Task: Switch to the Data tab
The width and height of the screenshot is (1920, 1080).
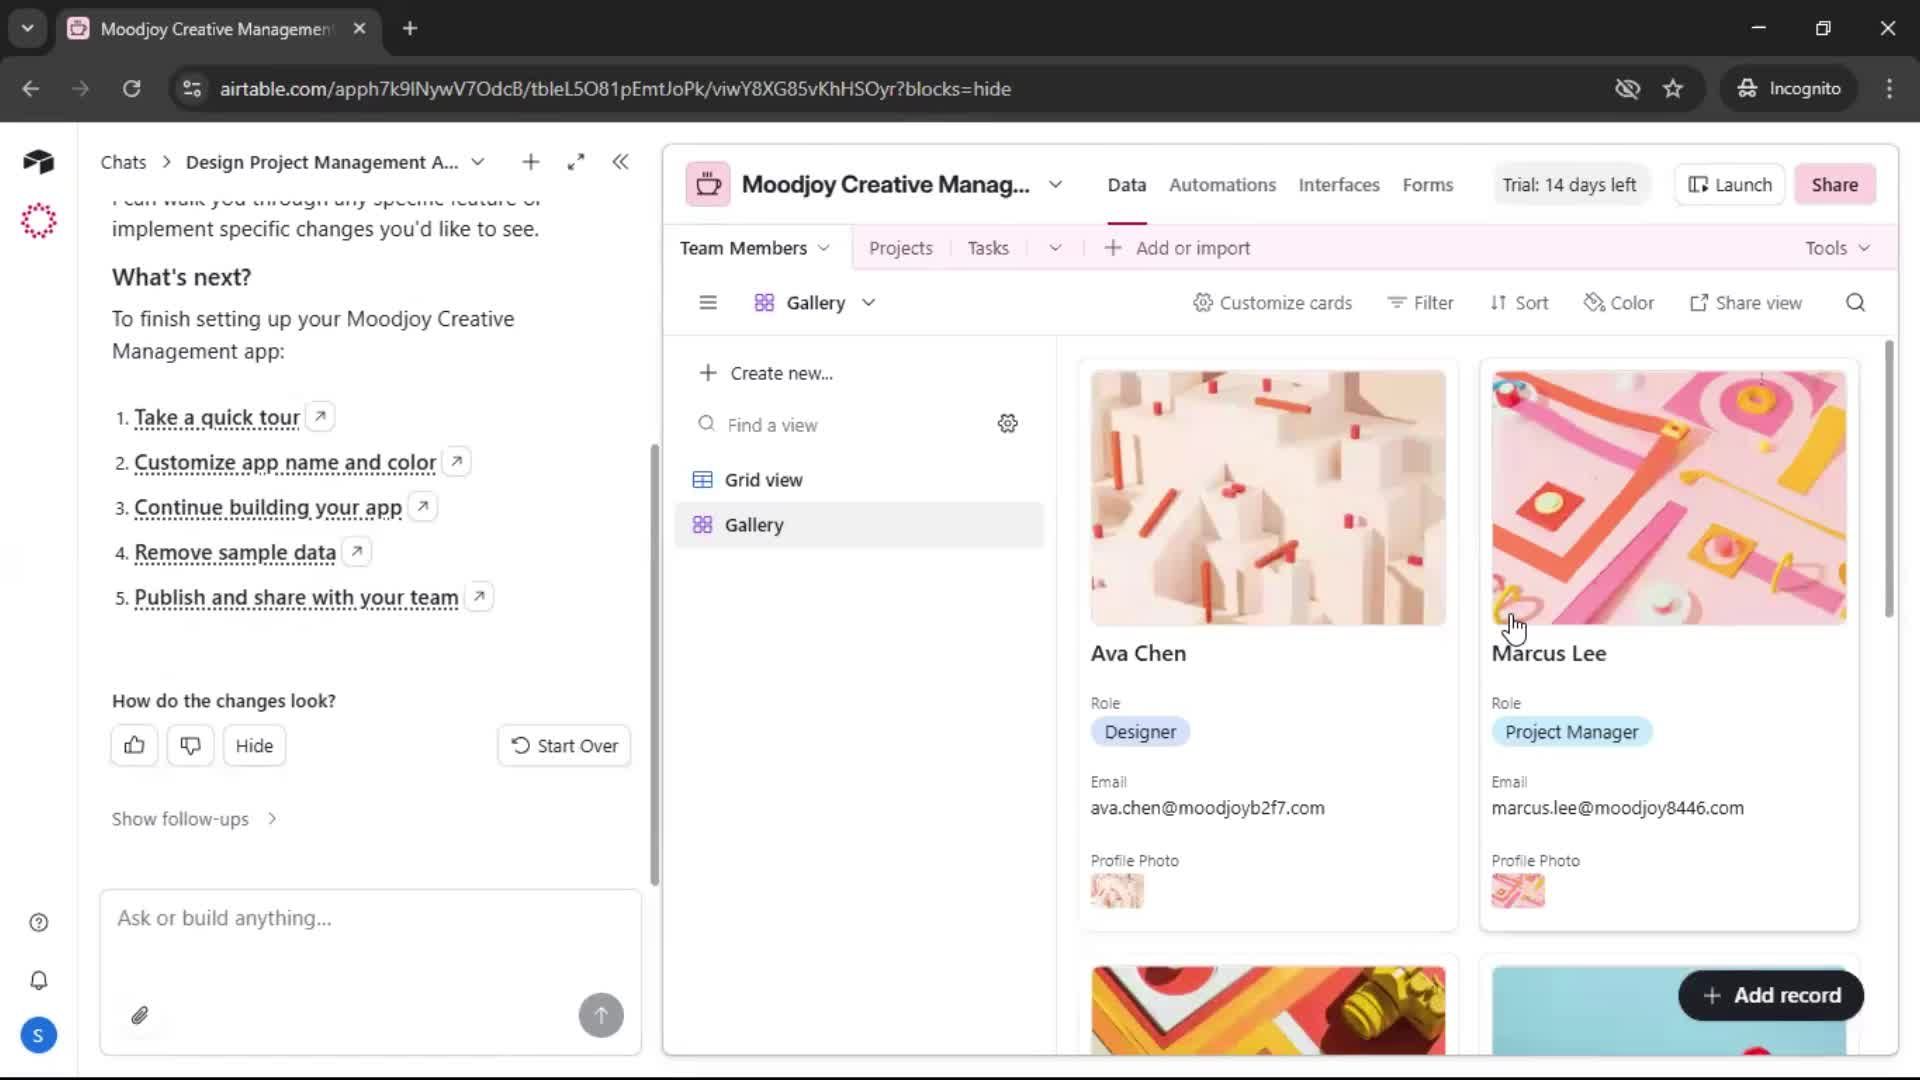Action: pos(1126,185)
